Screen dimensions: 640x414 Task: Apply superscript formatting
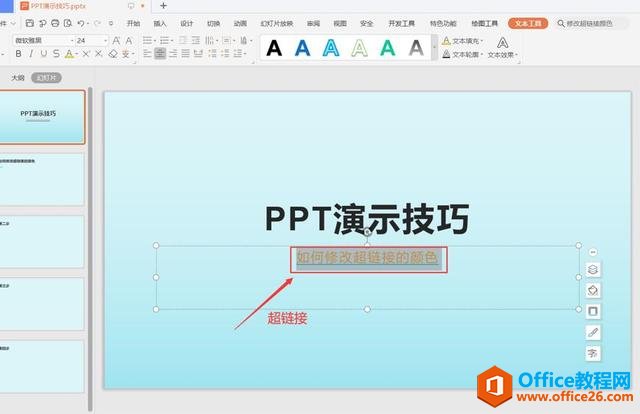pos(86,53)
